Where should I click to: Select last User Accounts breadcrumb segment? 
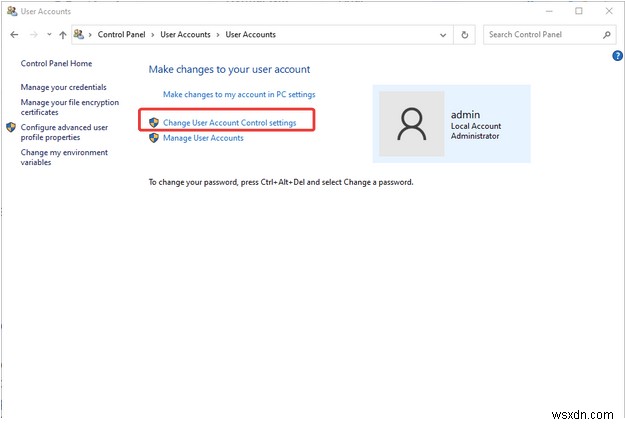pyautogui.click(x=250, y=35)
